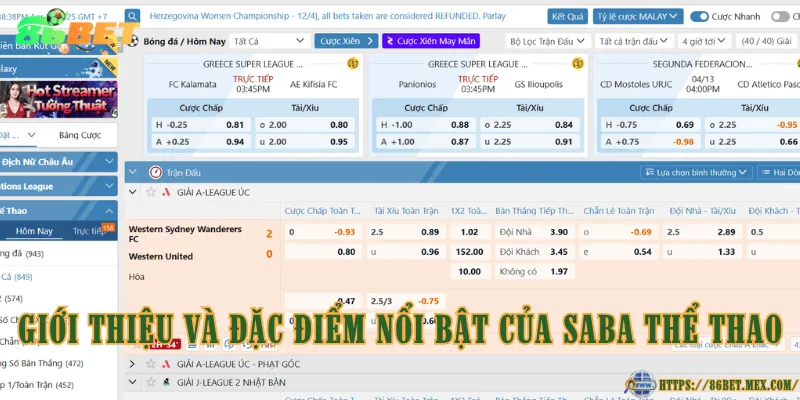Expand Địch Nữ Châu Âu sidebar section

(58, 162)
